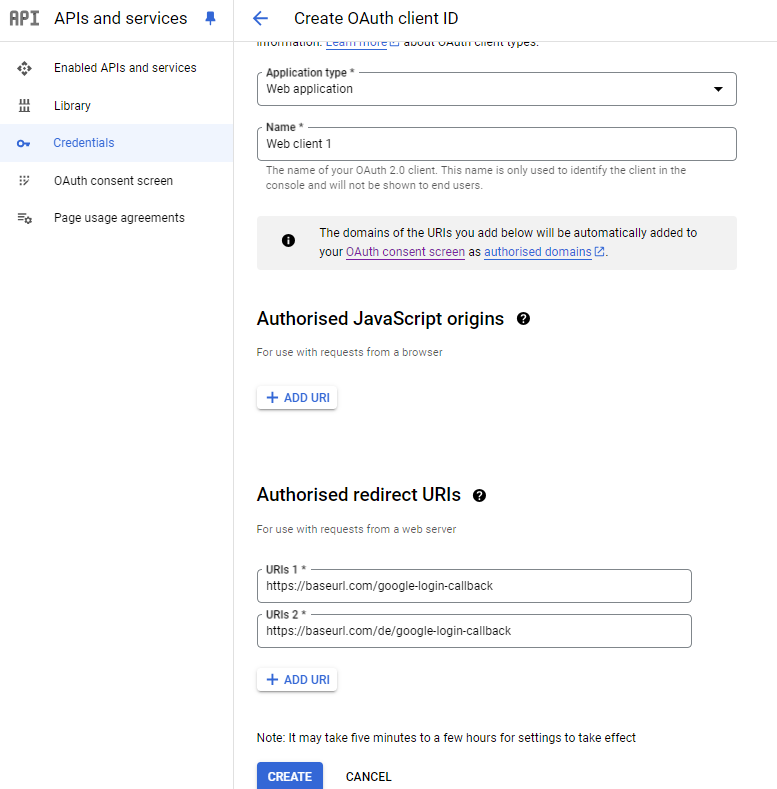
Task: Go back using the left arrow icon
Action: click(260, 19)
